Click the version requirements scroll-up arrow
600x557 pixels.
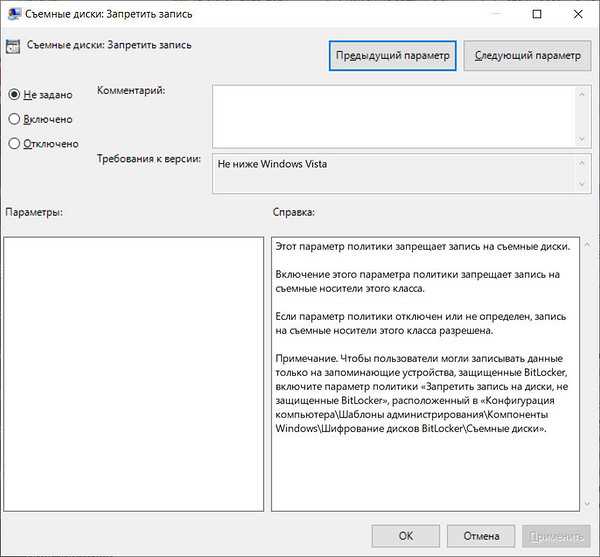582,163
